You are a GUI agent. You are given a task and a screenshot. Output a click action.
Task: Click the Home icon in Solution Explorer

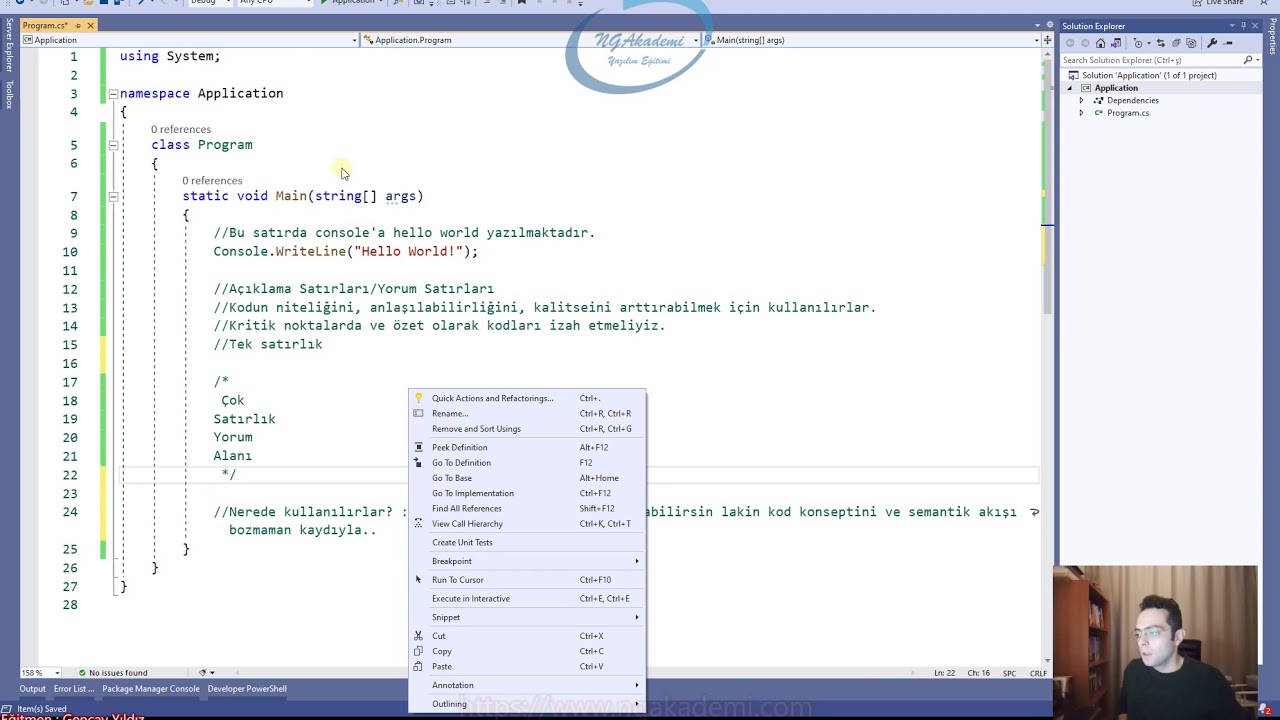[1101, 43]
